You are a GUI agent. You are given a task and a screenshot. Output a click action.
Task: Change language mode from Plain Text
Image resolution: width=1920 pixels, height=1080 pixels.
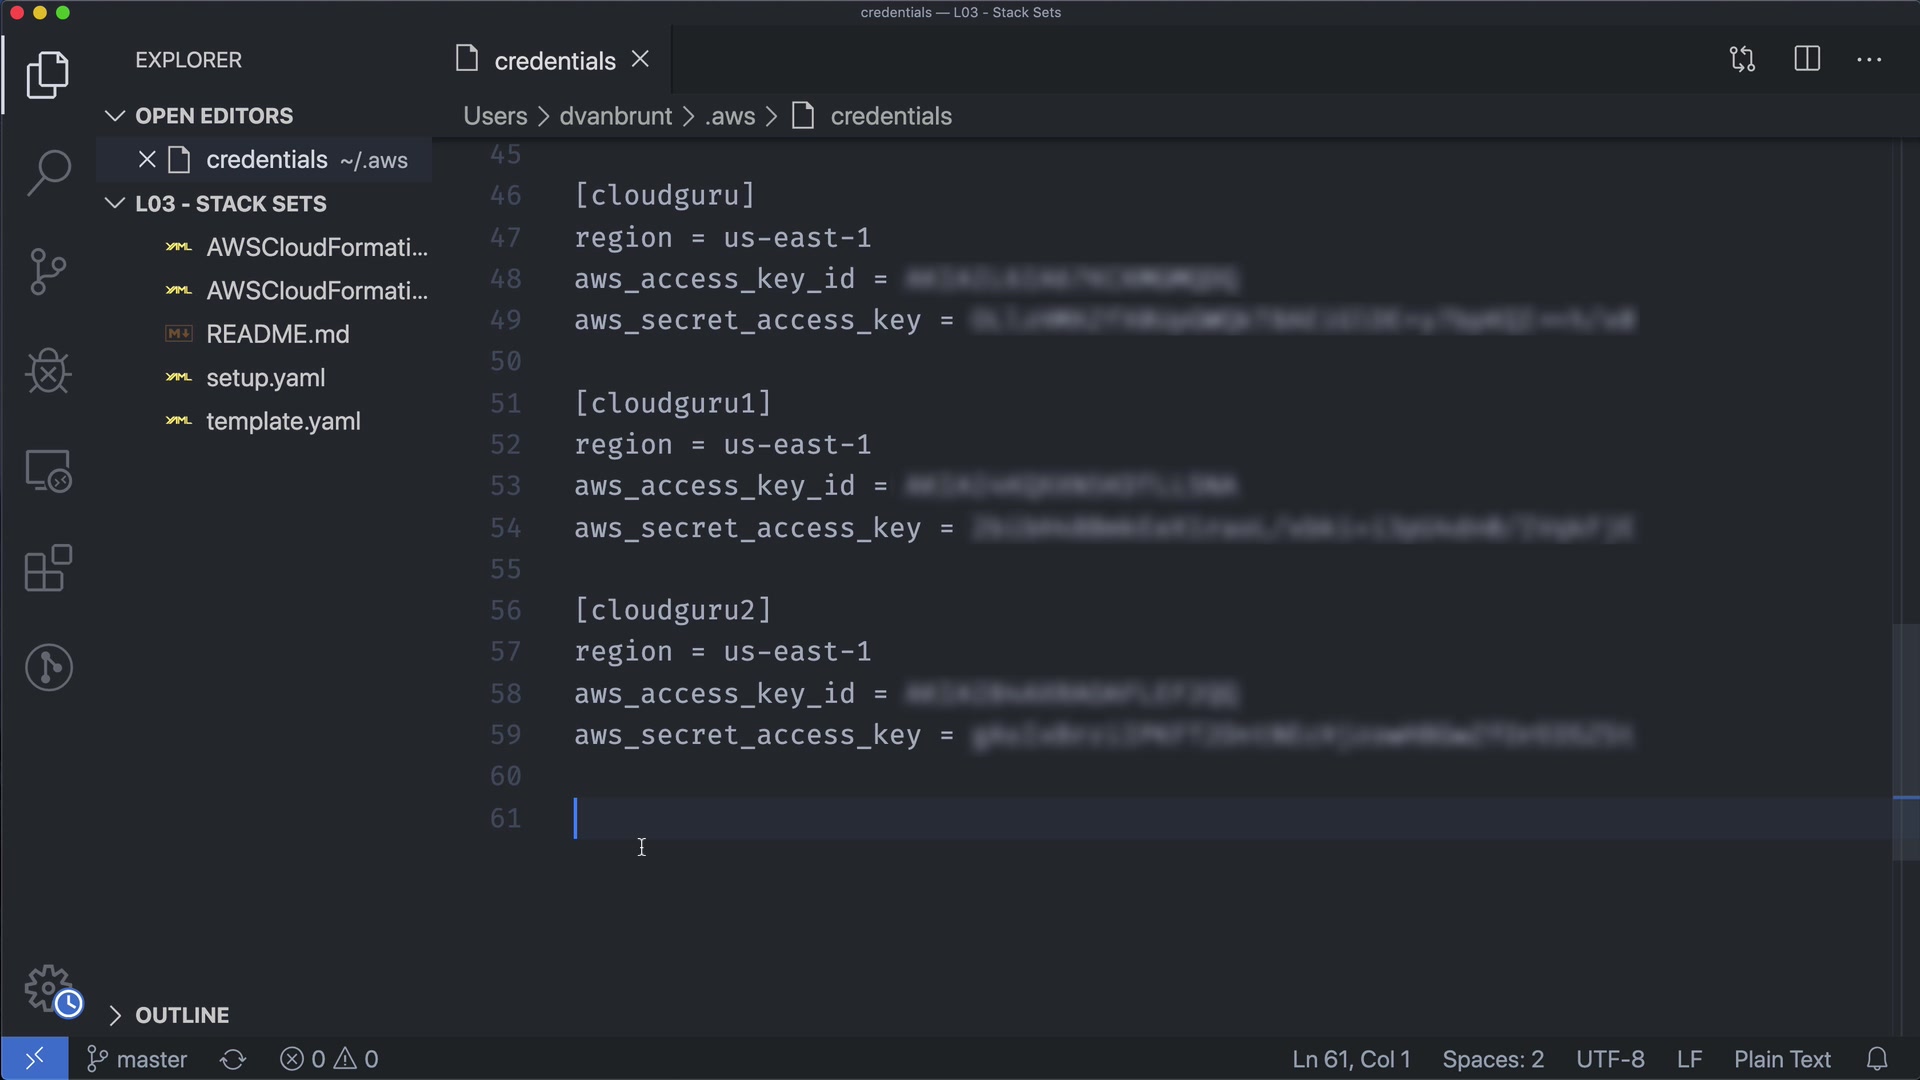click(1782, 1059)
